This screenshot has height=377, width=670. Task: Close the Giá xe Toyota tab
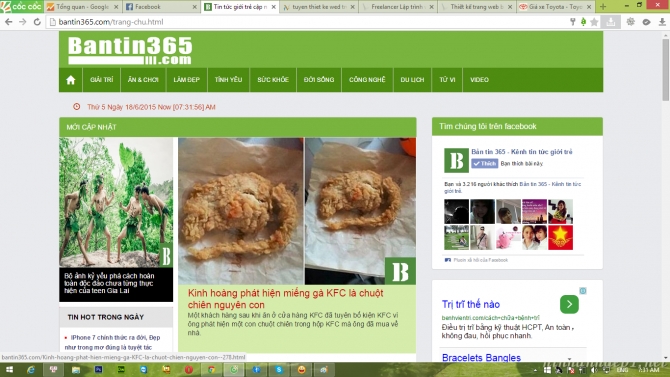point(589,7)
